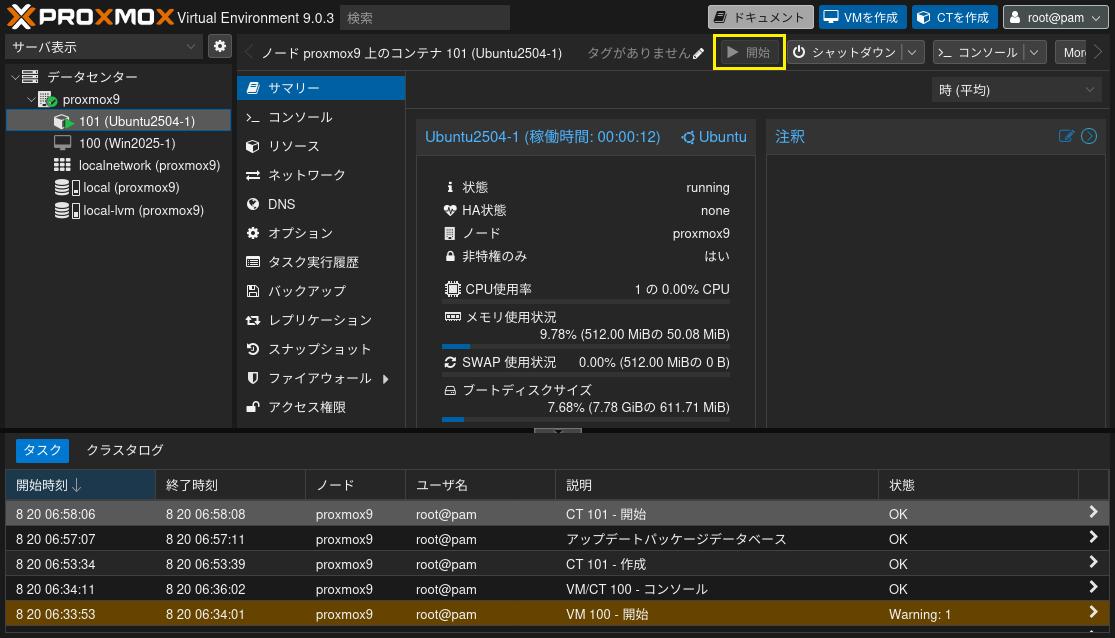This screenshot has height=638, width=1115.
Task: Click the Proxmox logo
Action: click(x=90, y=16)
